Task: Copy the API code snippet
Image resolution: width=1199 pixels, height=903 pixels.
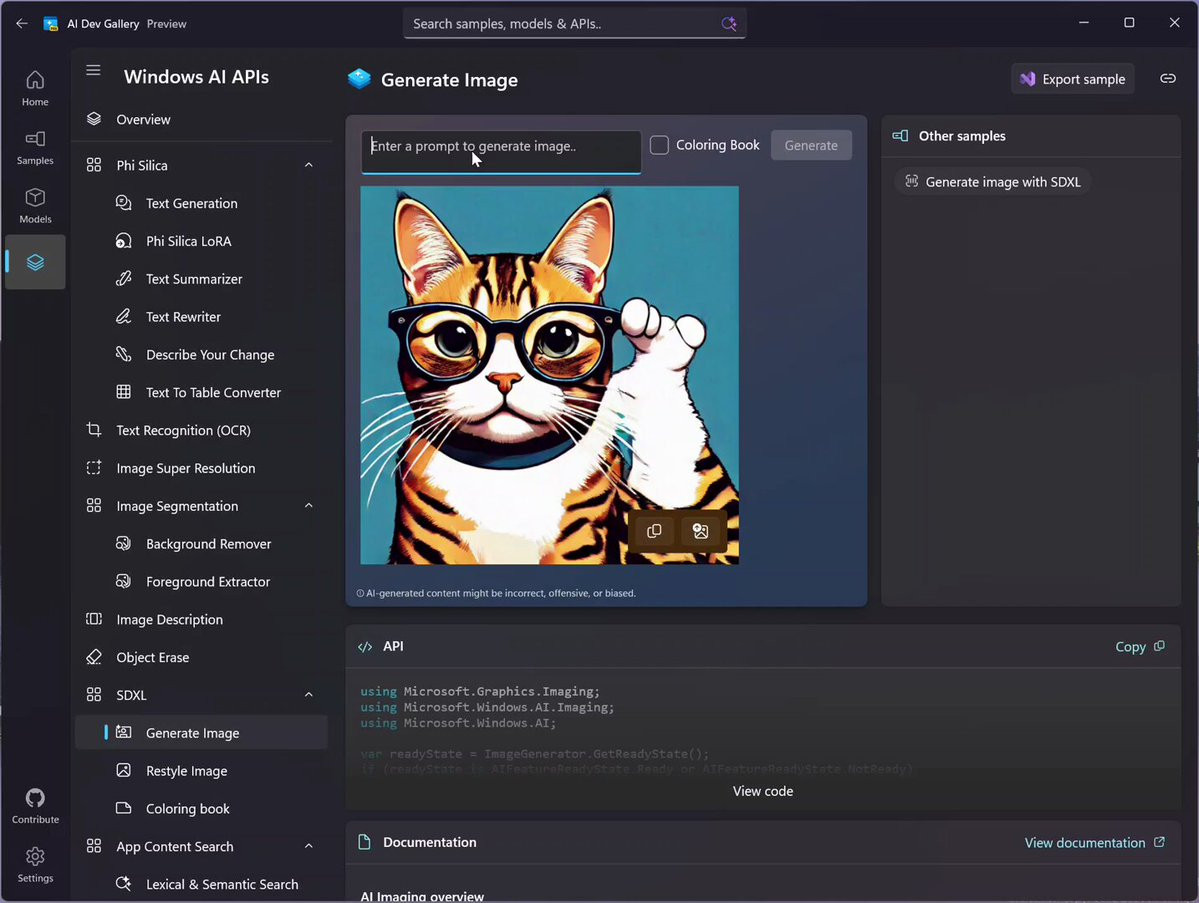Action: pyautogui.click(x=1139, y=647)
